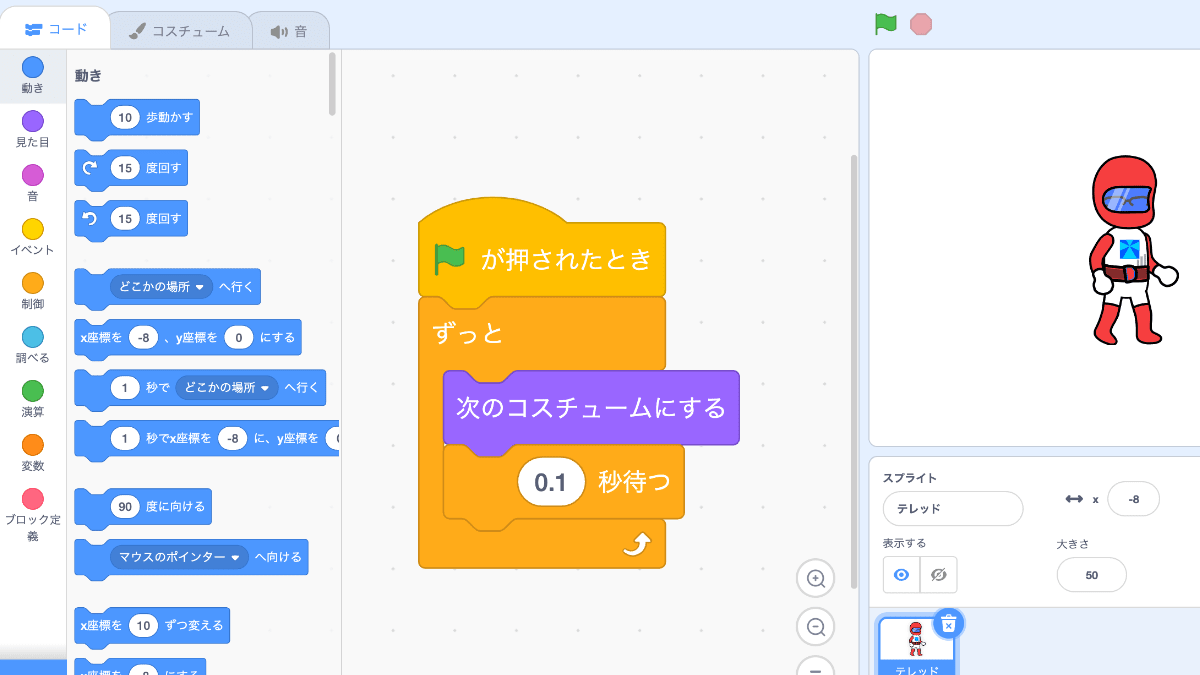Select the ブロック定義 category
This screenshot has height=675, width=1200.
tap(33, 515)
